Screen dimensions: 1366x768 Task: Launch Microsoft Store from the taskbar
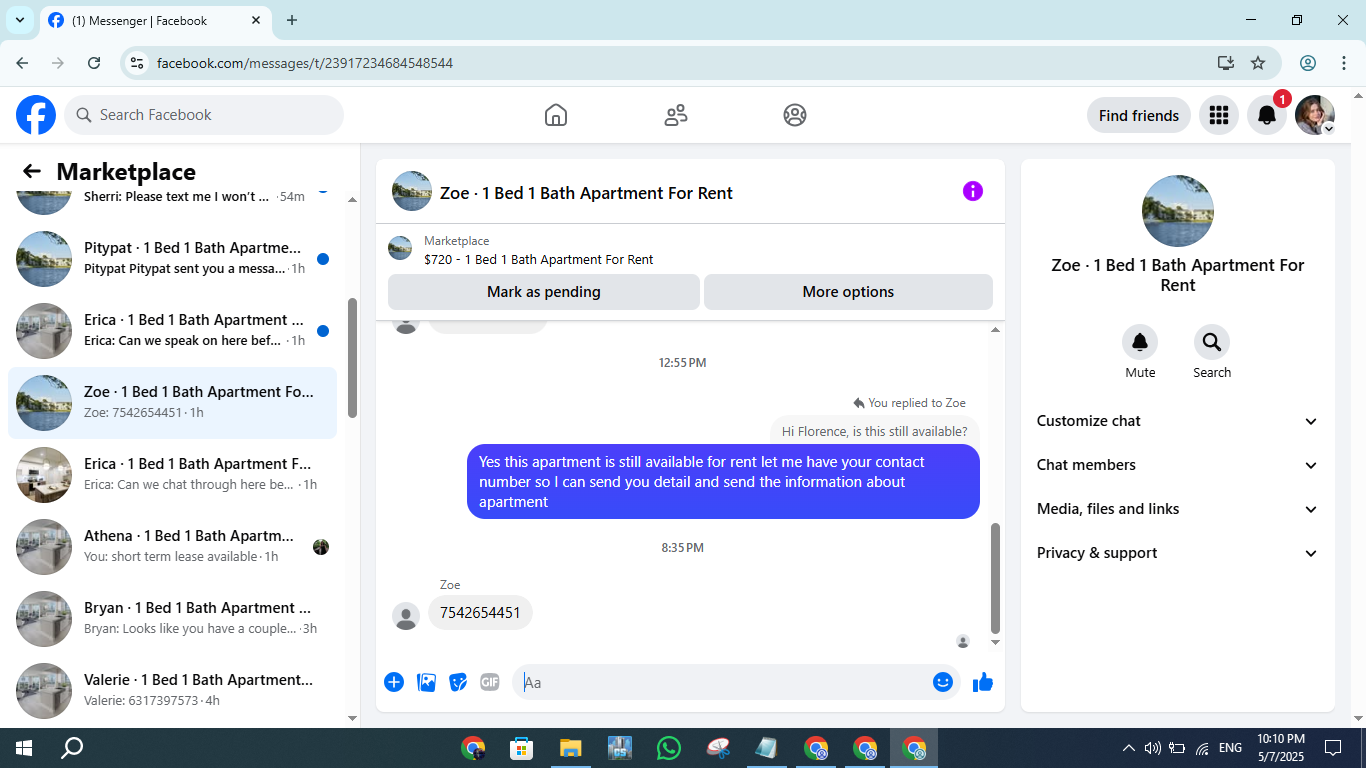tap(521, 748)
